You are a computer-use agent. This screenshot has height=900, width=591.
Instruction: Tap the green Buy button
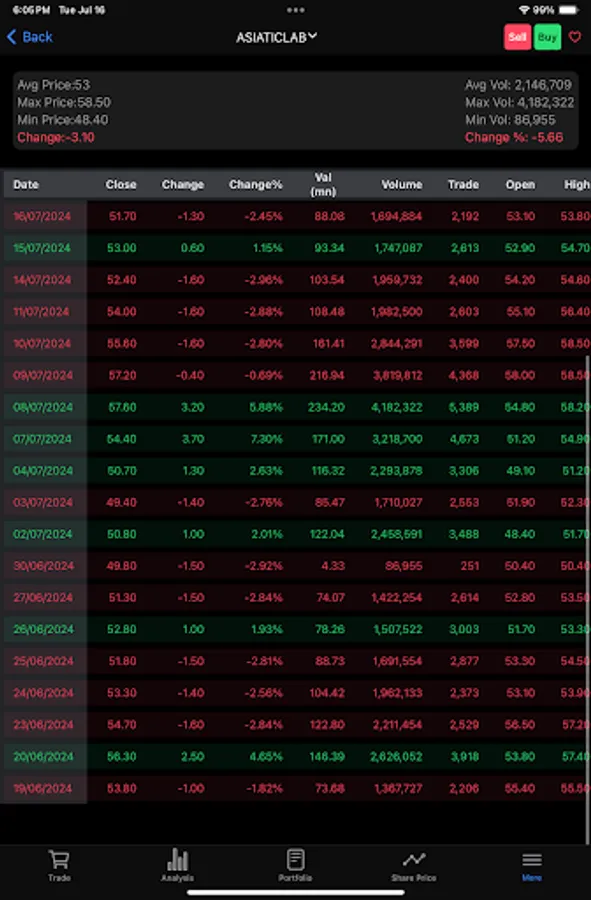(547, 37)
